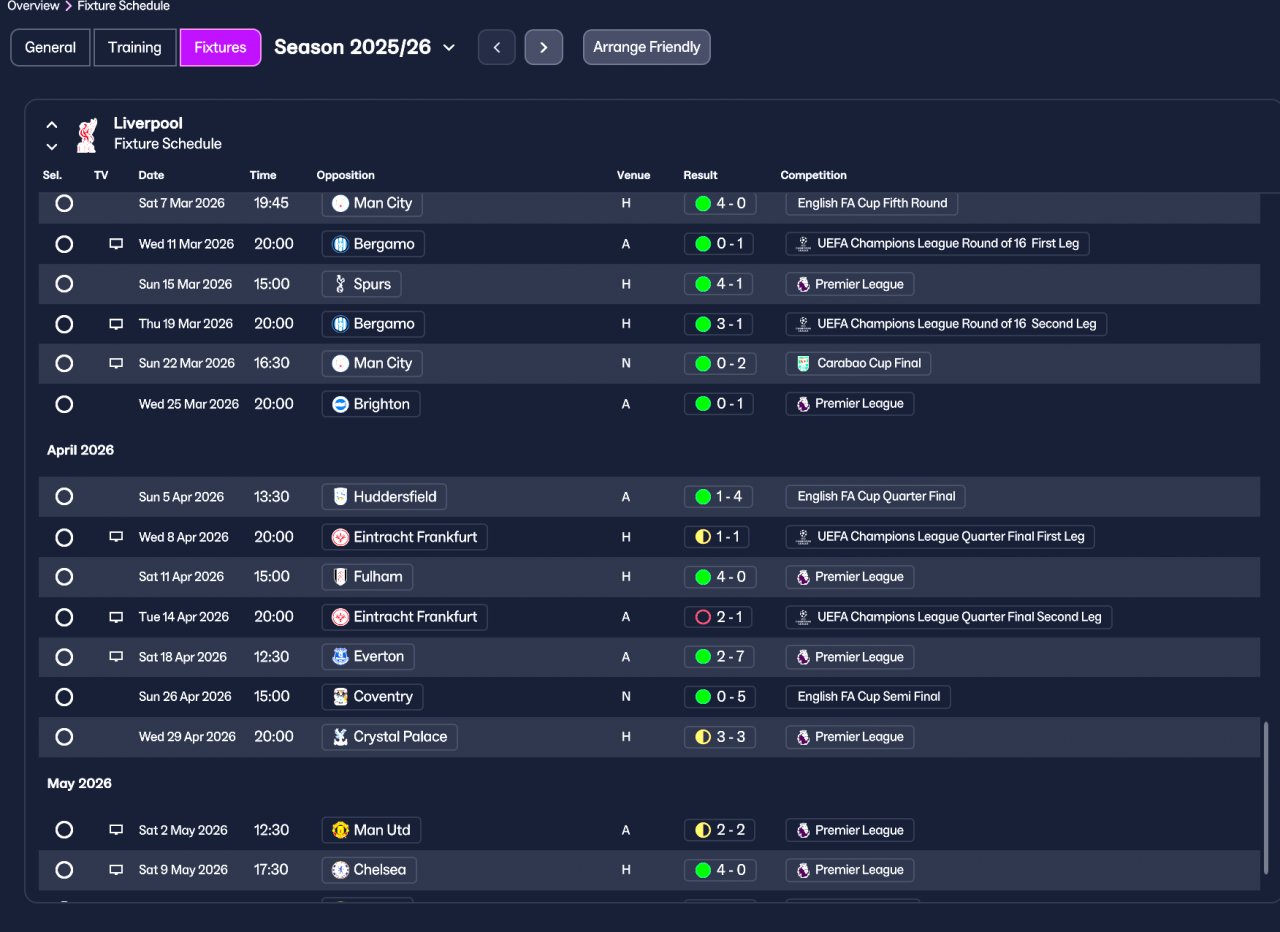Switch to the General tab
This screenshot has width=1280, height=932.
[50, 47]
